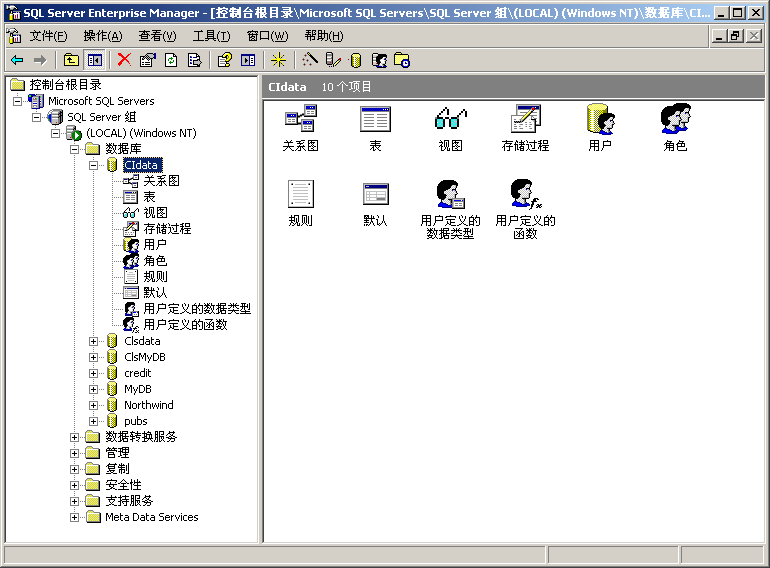This screenshot has width=770, height=568.
Task: Expand the Northwind database node
Action: tap(93, 406)
